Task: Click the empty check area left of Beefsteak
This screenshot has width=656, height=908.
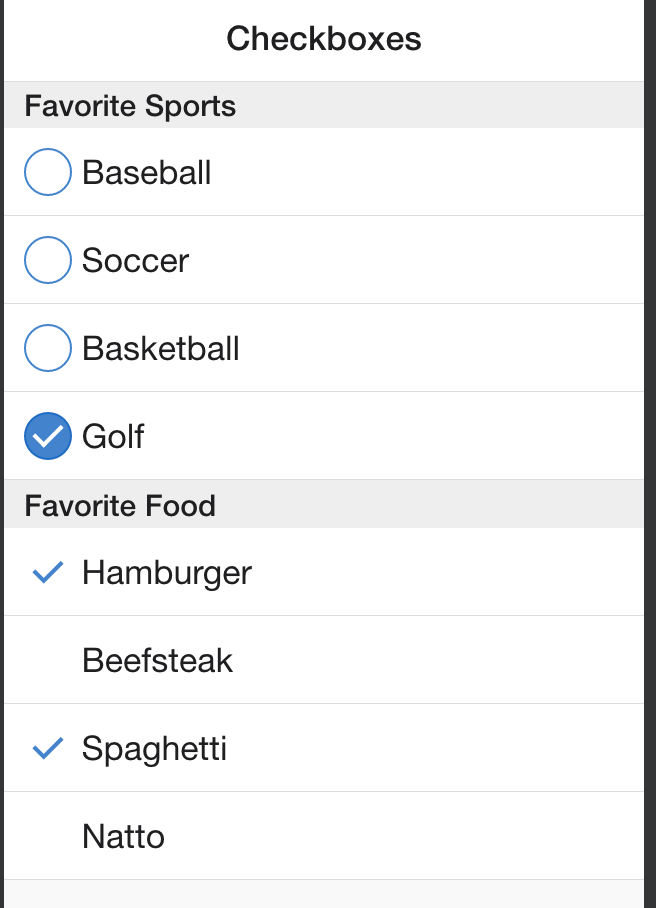Action: (x=48, y=660)
